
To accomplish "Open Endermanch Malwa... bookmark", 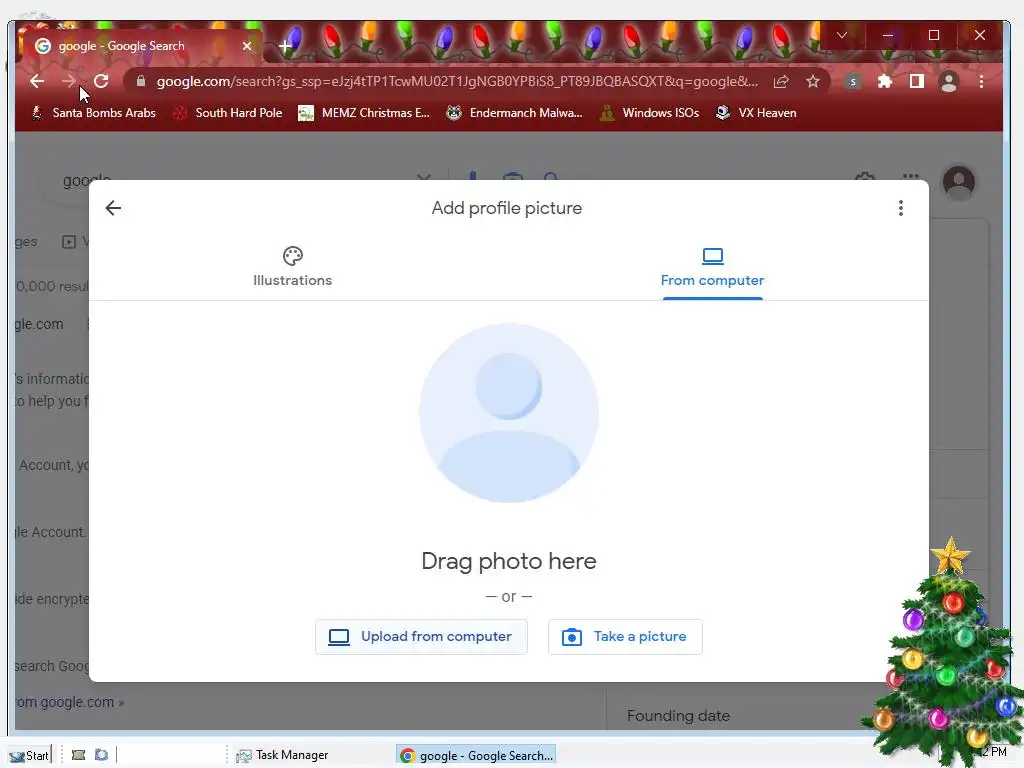I will click(514, 112).
